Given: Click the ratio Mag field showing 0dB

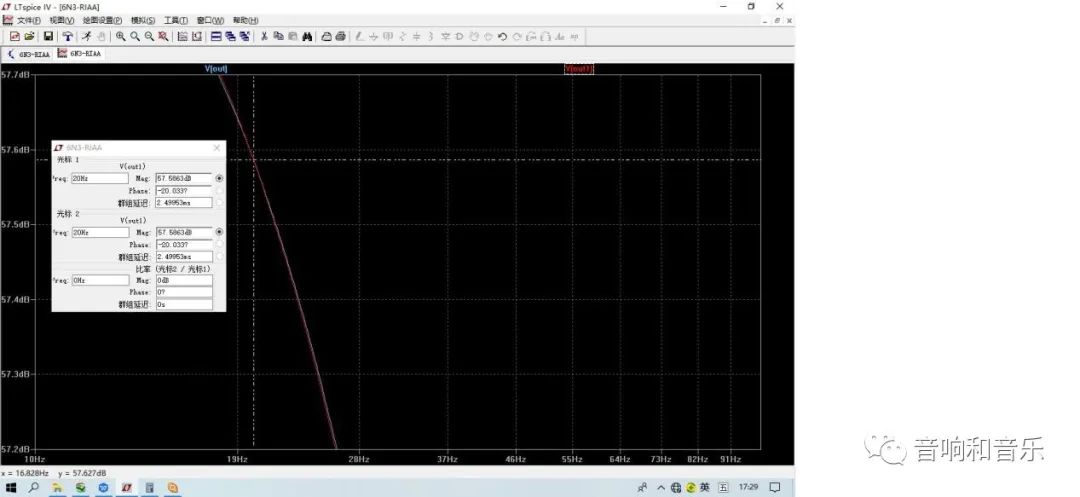Looking at the screenshot, I should point(184,280).
